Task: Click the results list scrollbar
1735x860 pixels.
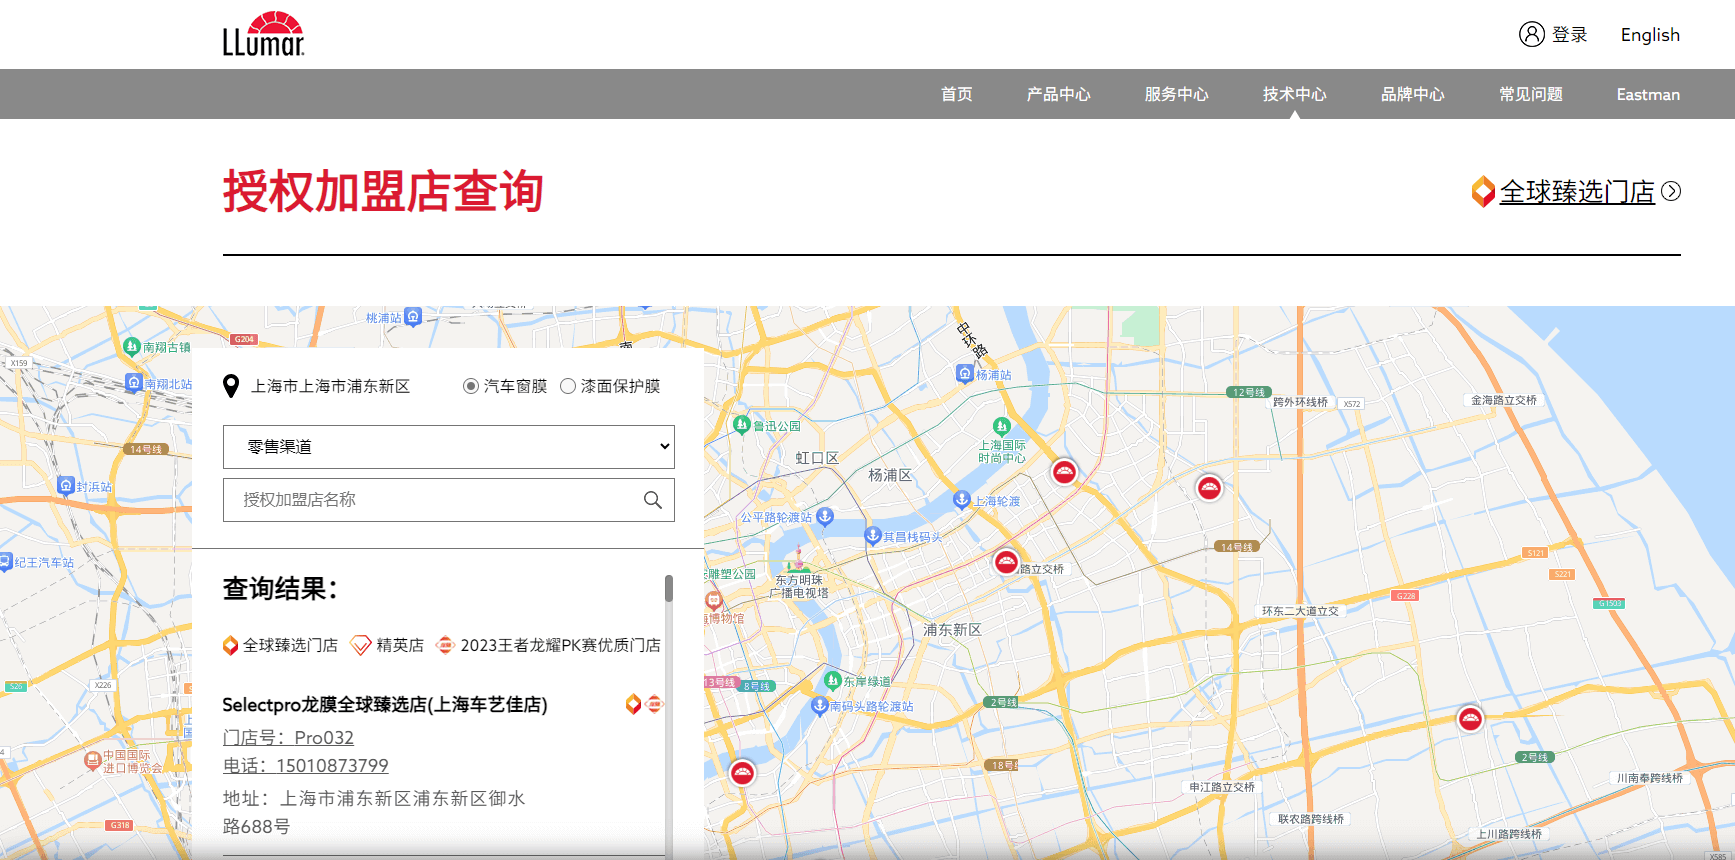Action: [669, 588]
